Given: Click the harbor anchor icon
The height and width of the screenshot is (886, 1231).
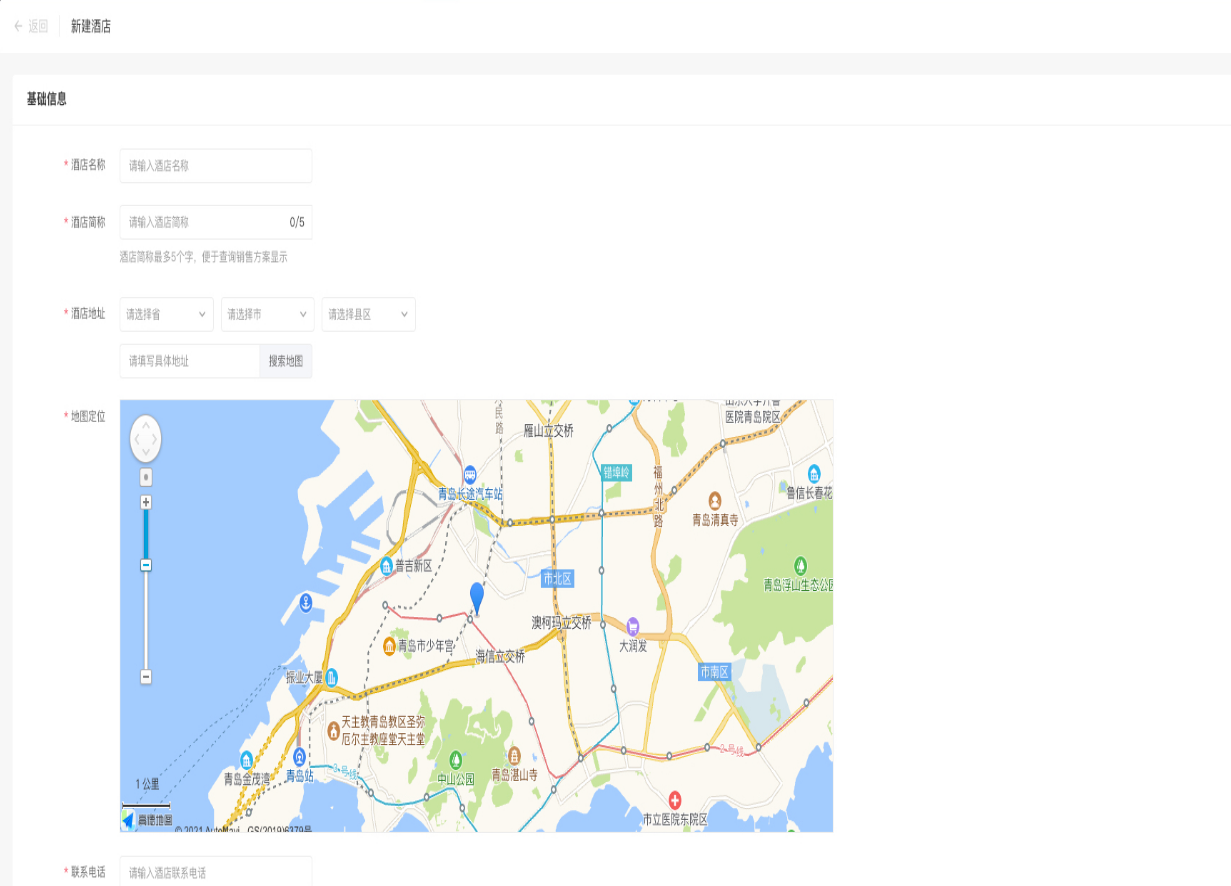Looking at the screenshot, I should [x=306, y=602].
